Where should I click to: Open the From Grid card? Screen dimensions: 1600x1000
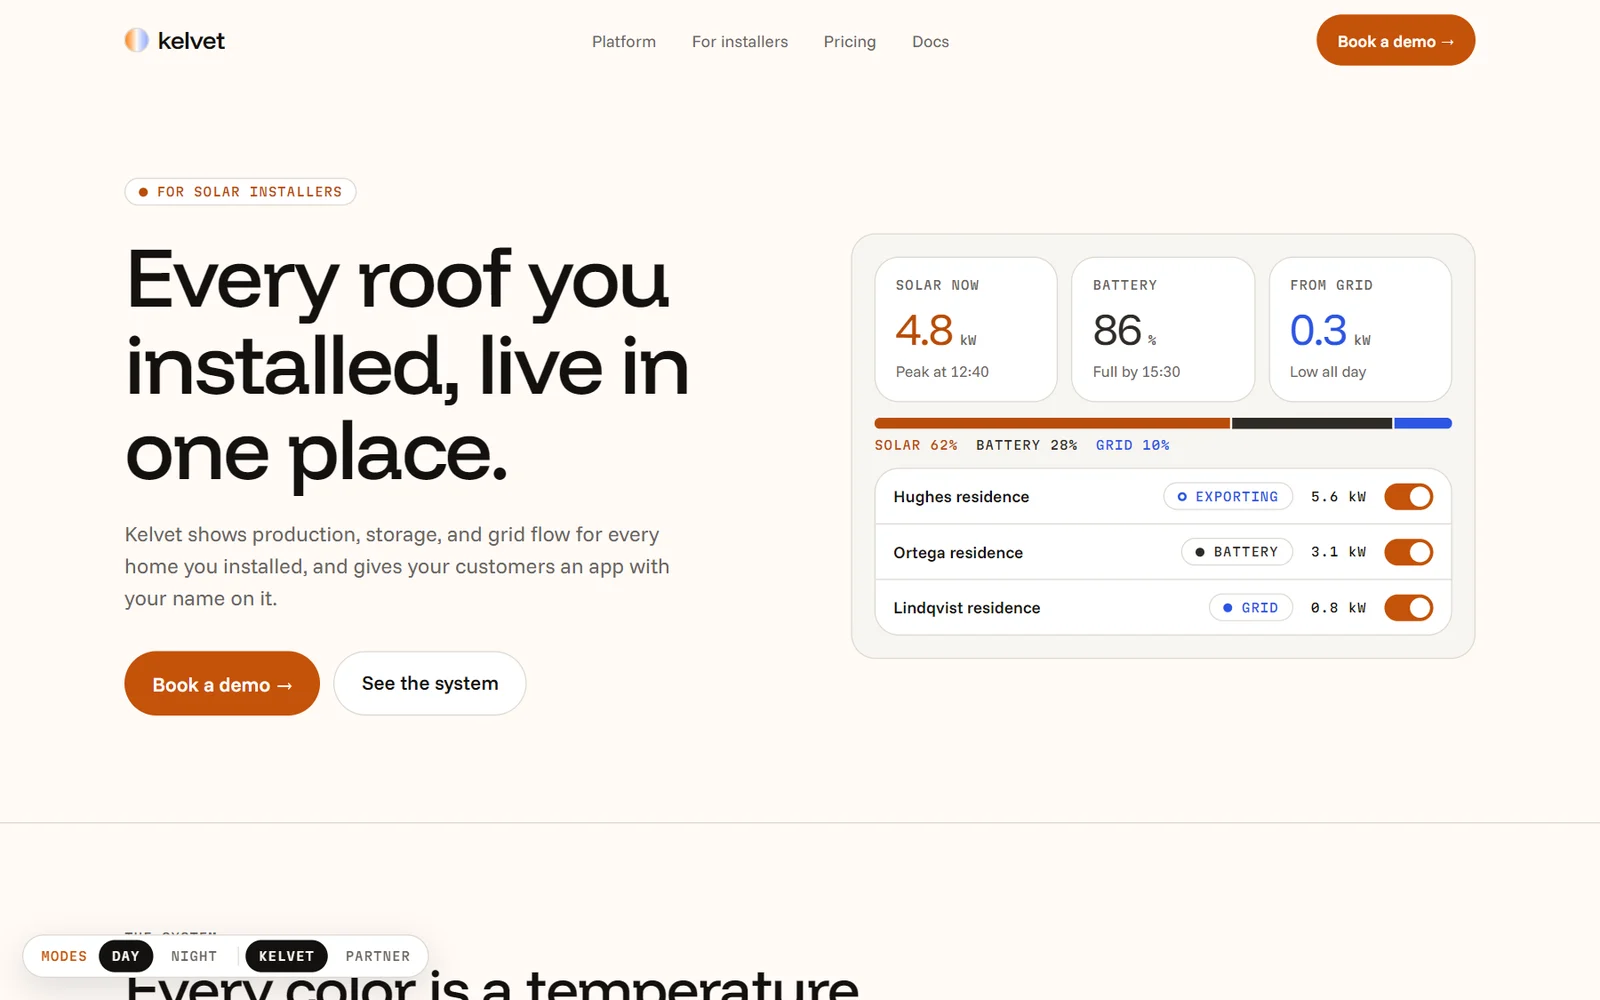pos(1360,329)
